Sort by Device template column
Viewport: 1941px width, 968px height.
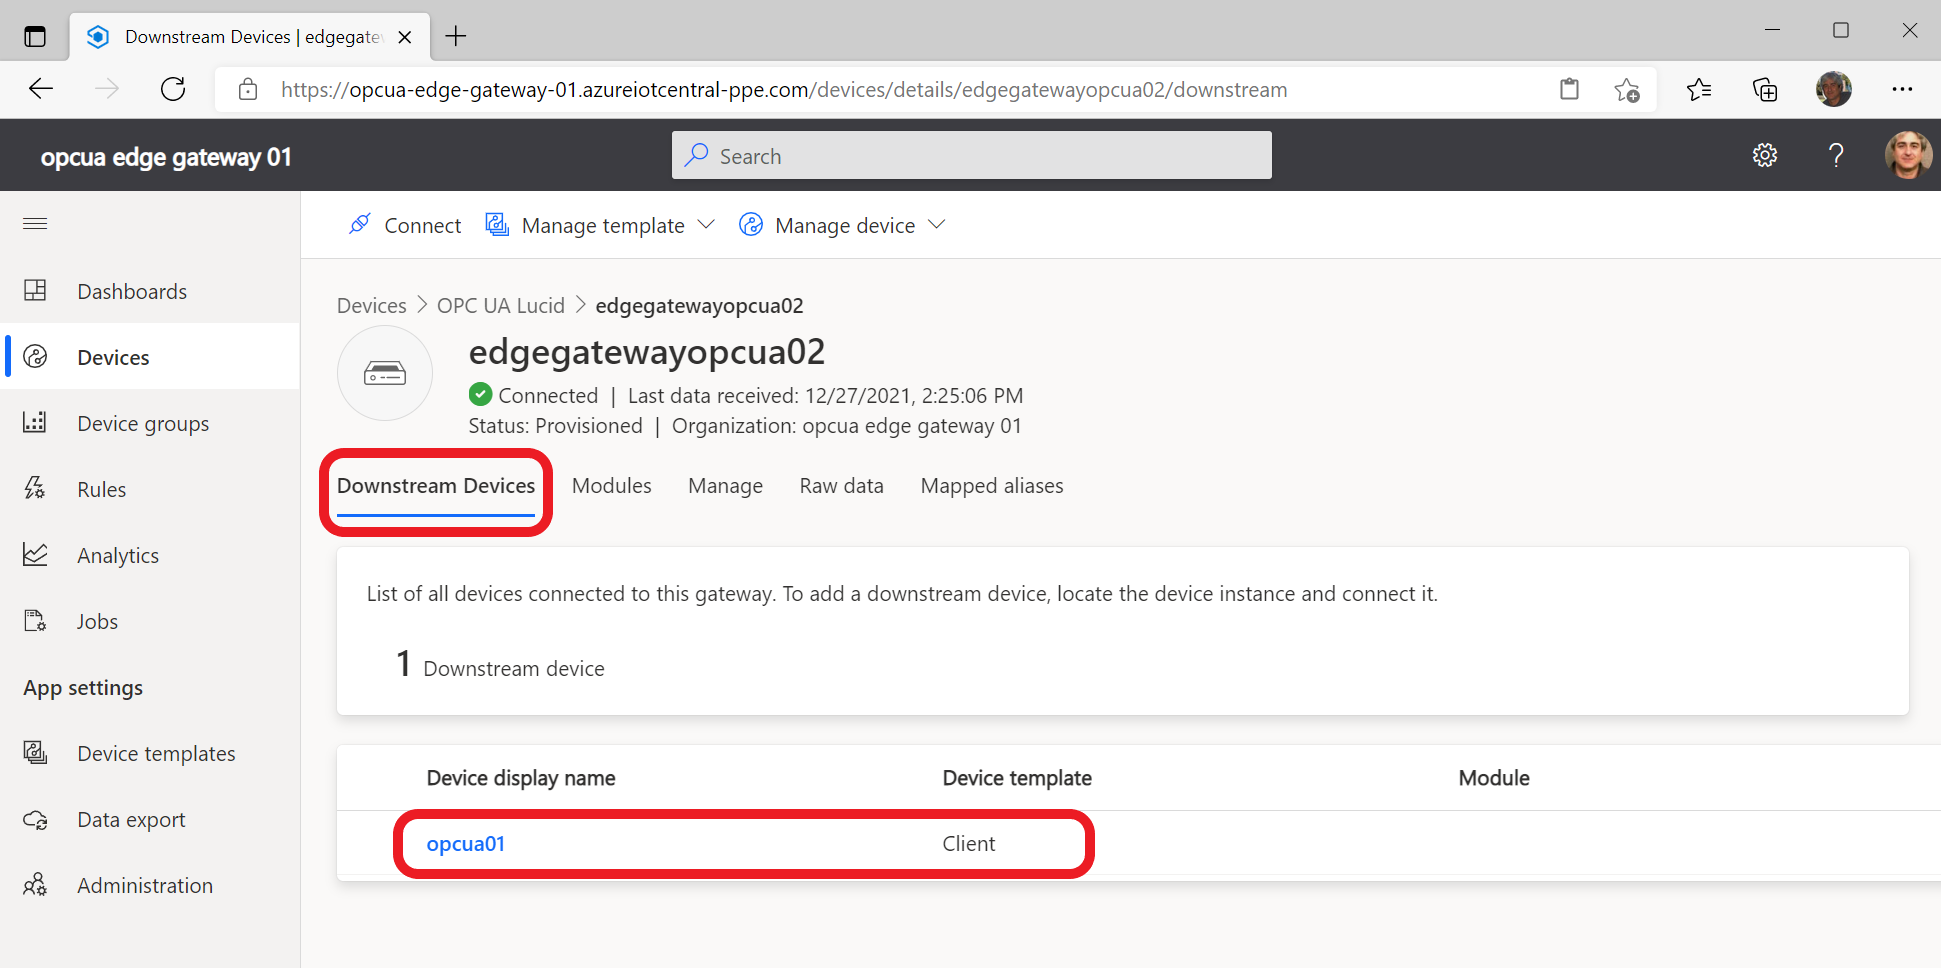pos(1017,778)
